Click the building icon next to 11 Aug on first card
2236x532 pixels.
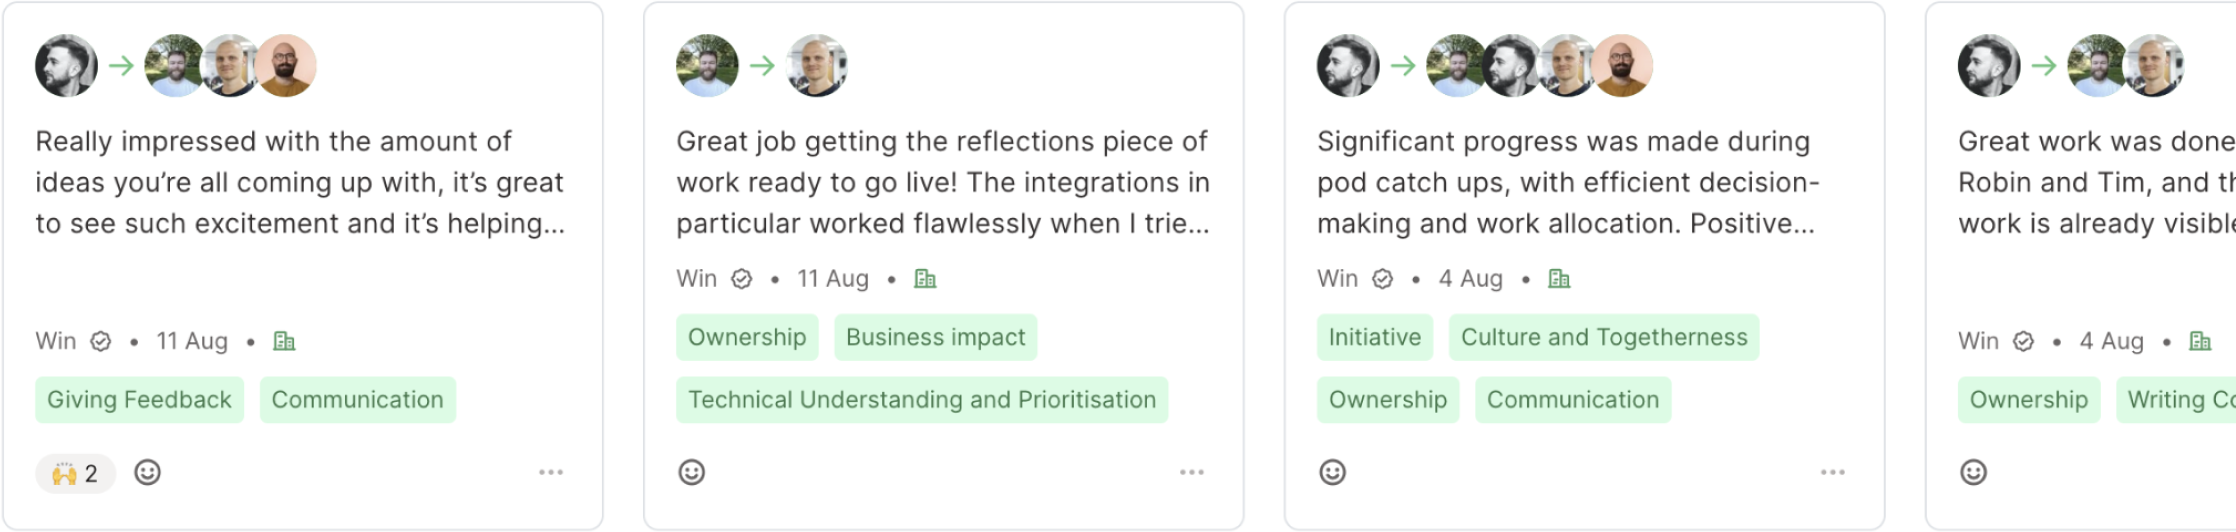[x=284, y=342]
